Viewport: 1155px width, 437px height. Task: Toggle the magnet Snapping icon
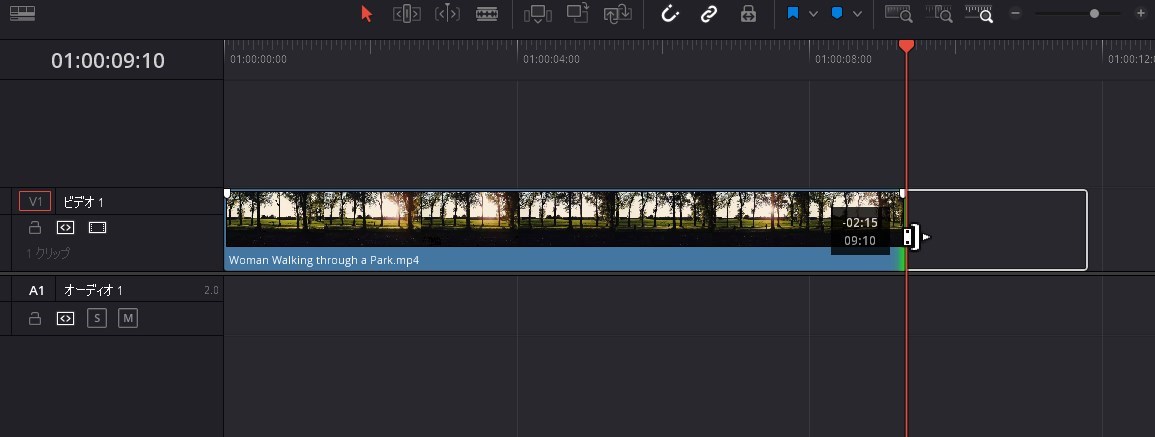tap(669, 13)
